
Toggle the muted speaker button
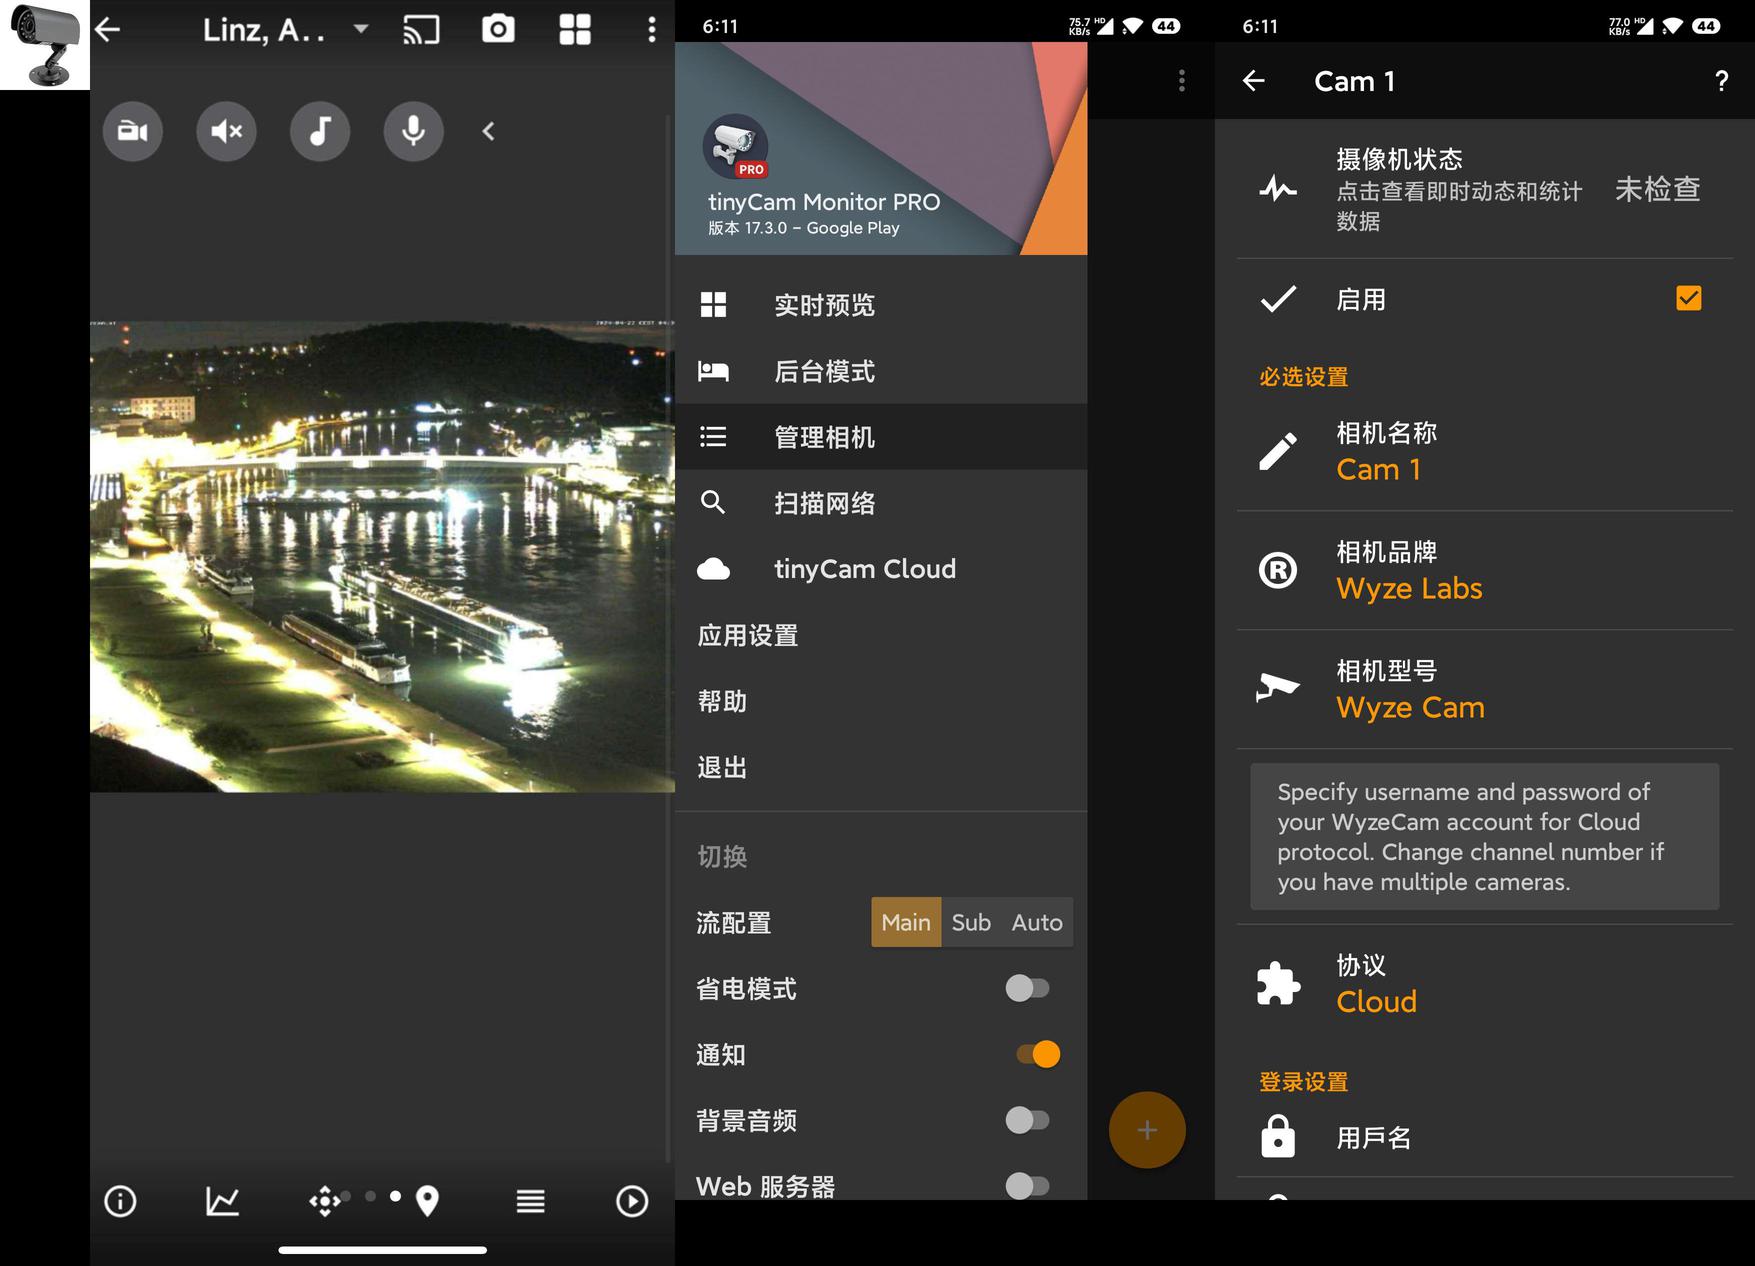227,131
